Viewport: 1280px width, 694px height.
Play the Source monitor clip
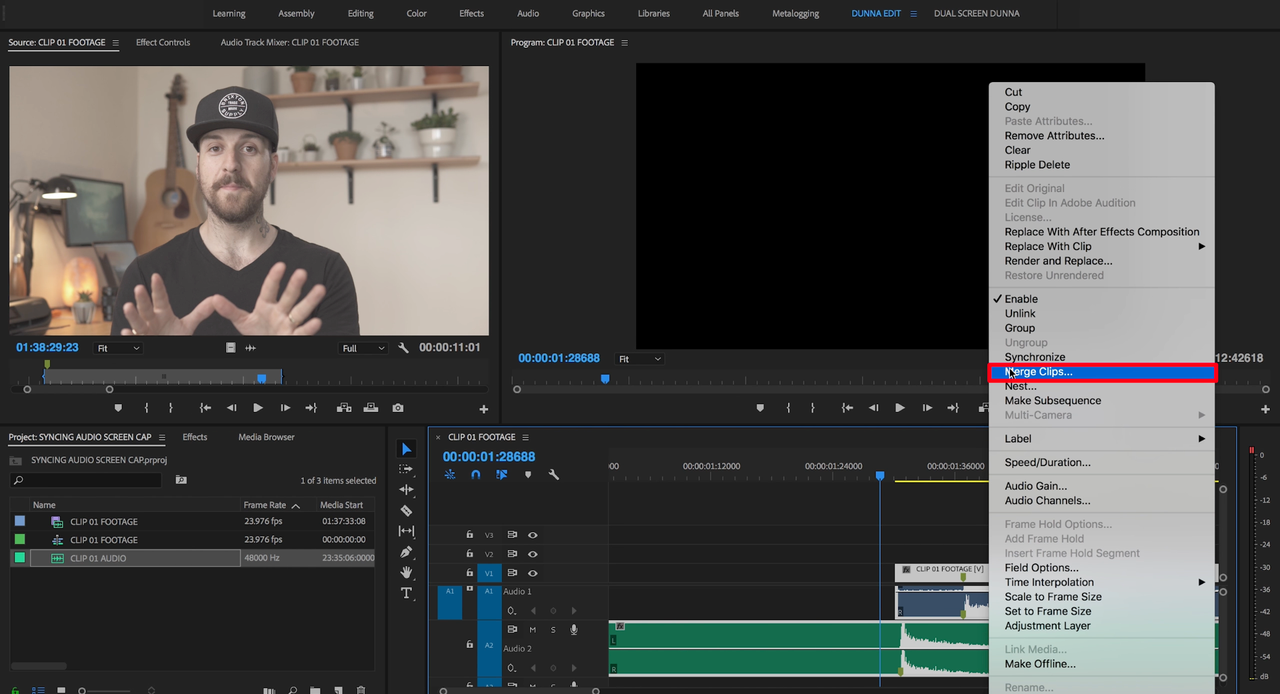(258, 408)
